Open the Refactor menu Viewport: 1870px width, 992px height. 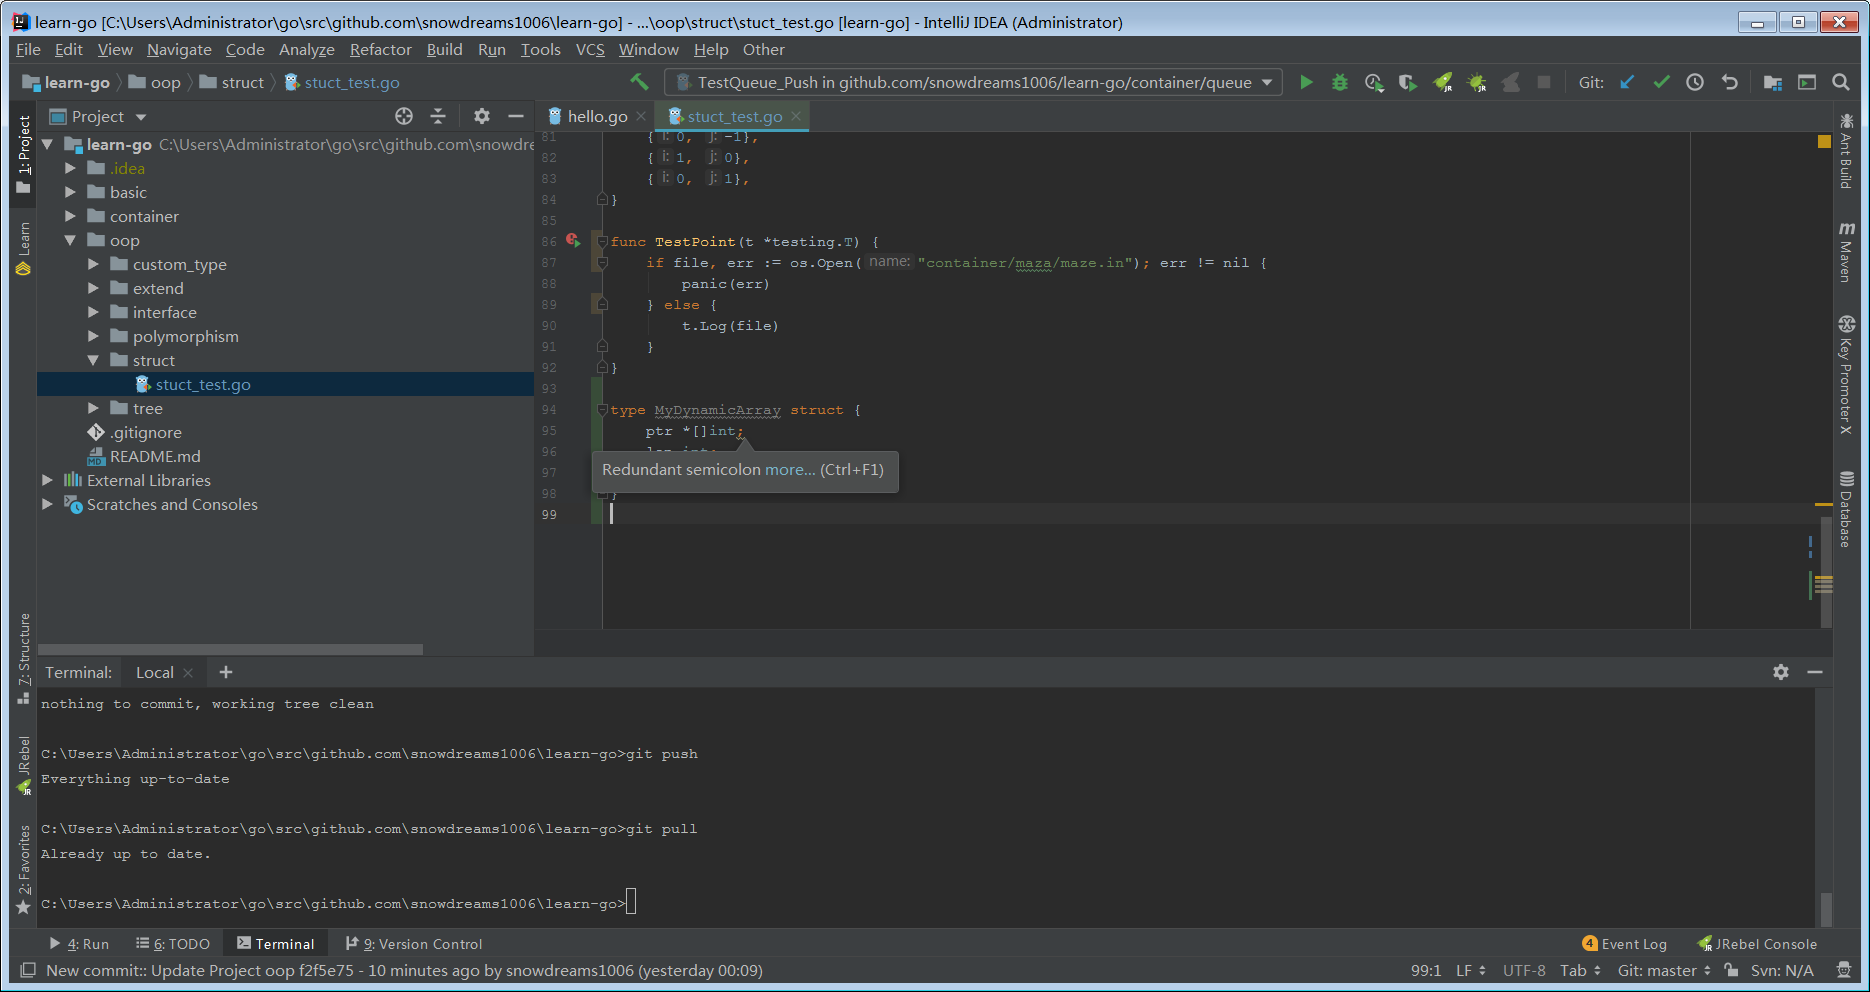380,50
